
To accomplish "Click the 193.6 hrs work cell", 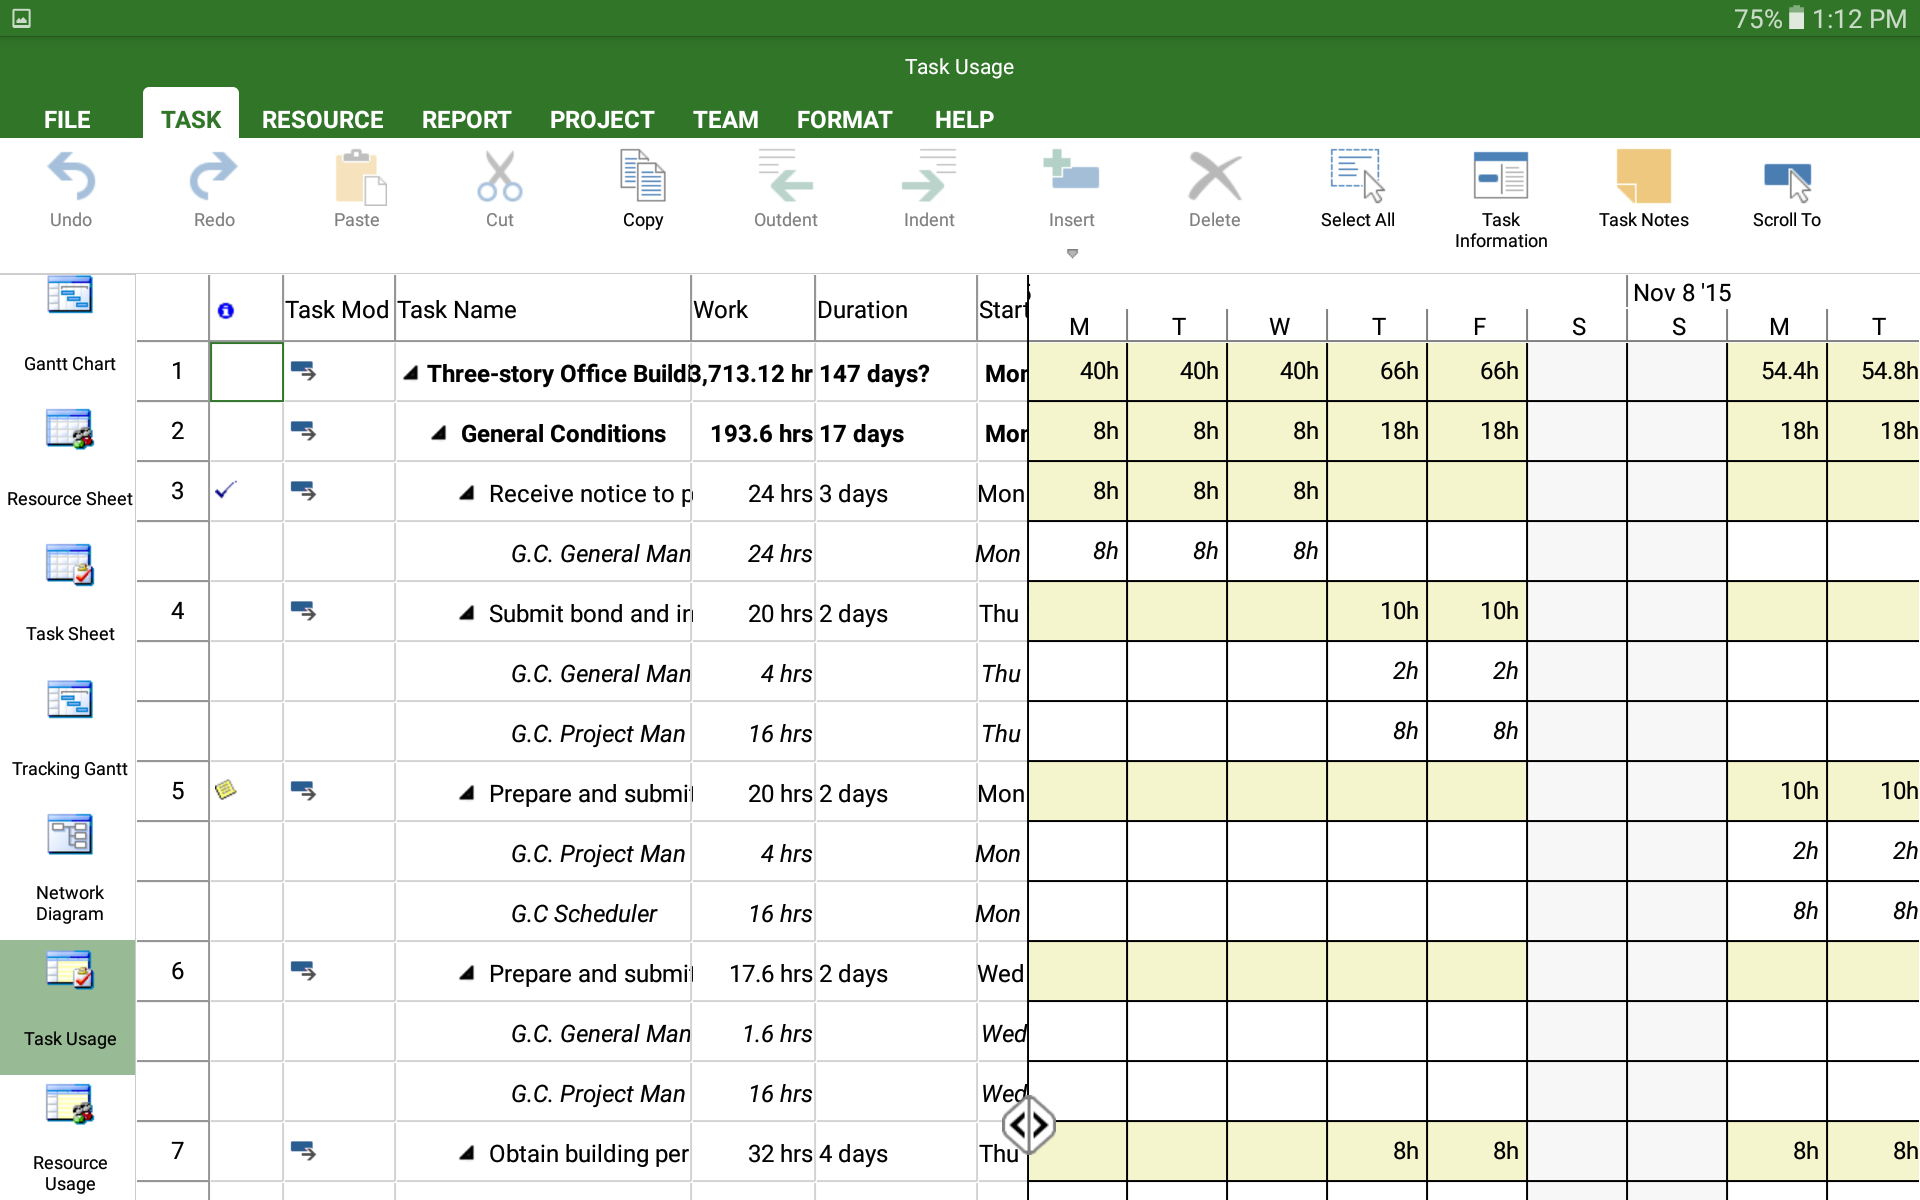I will click(x=753, y=433).
